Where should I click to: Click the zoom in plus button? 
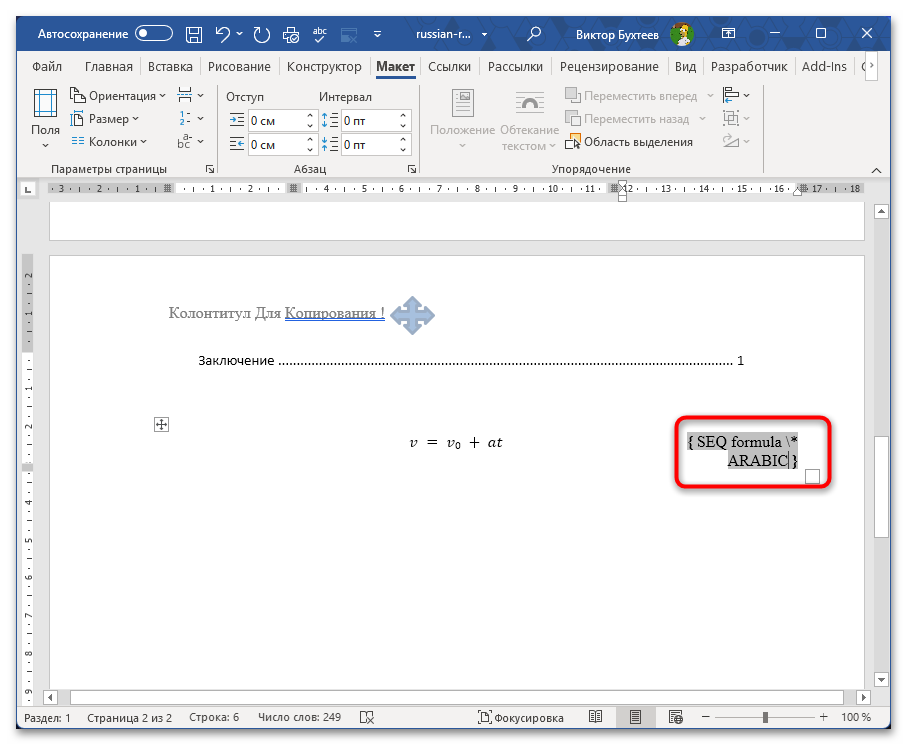(x=824, y=717)
